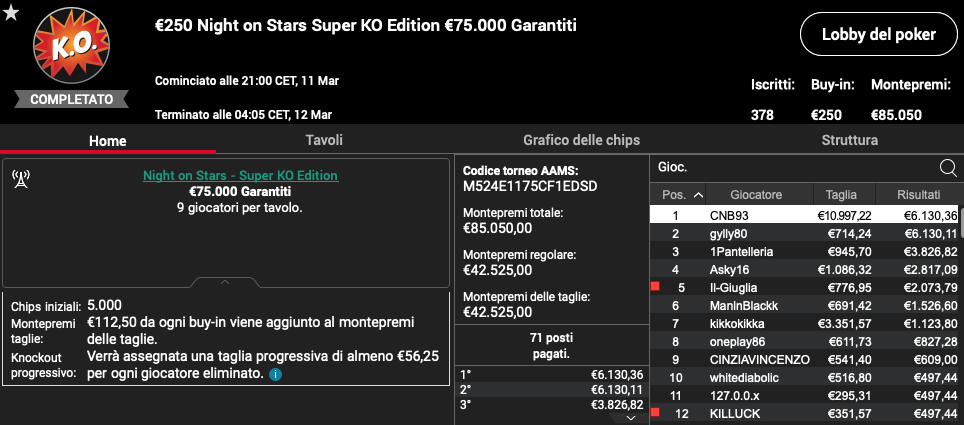Screen dimensions: 964x425
Task: Go to the Home tab
Action: click(x=108, y=140)
